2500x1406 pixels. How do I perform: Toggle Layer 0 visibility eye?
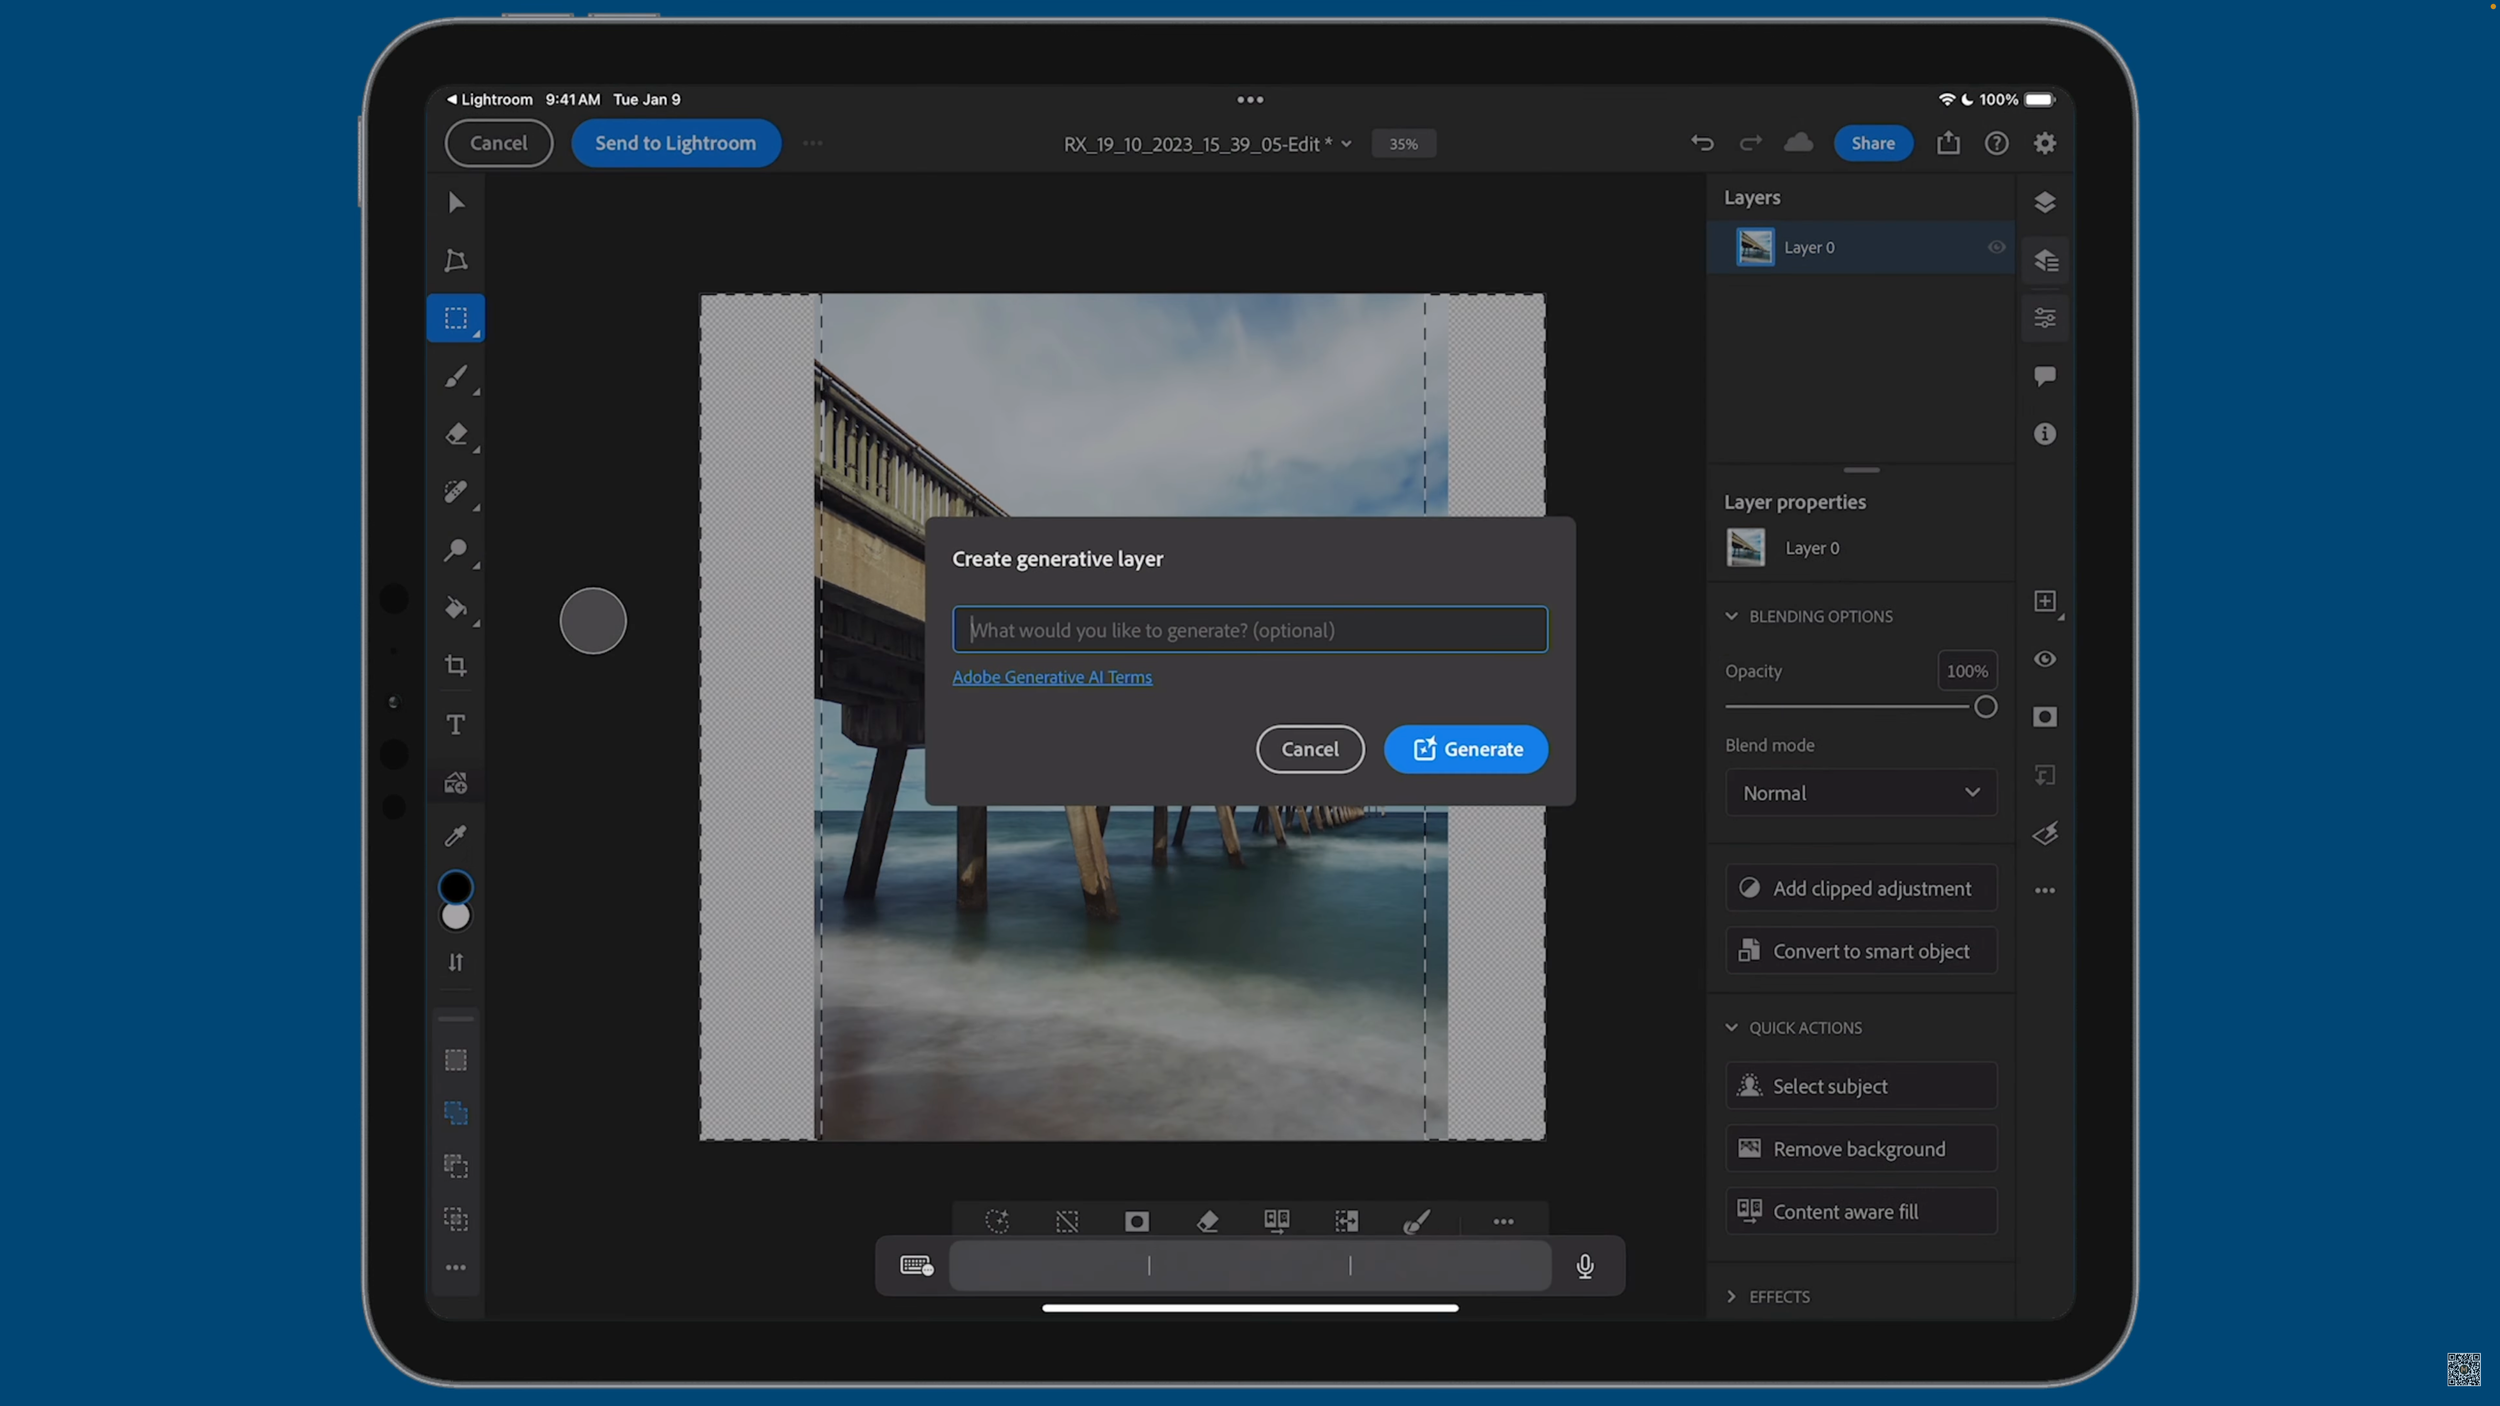pyautogui.click(x=1996, y=247)
